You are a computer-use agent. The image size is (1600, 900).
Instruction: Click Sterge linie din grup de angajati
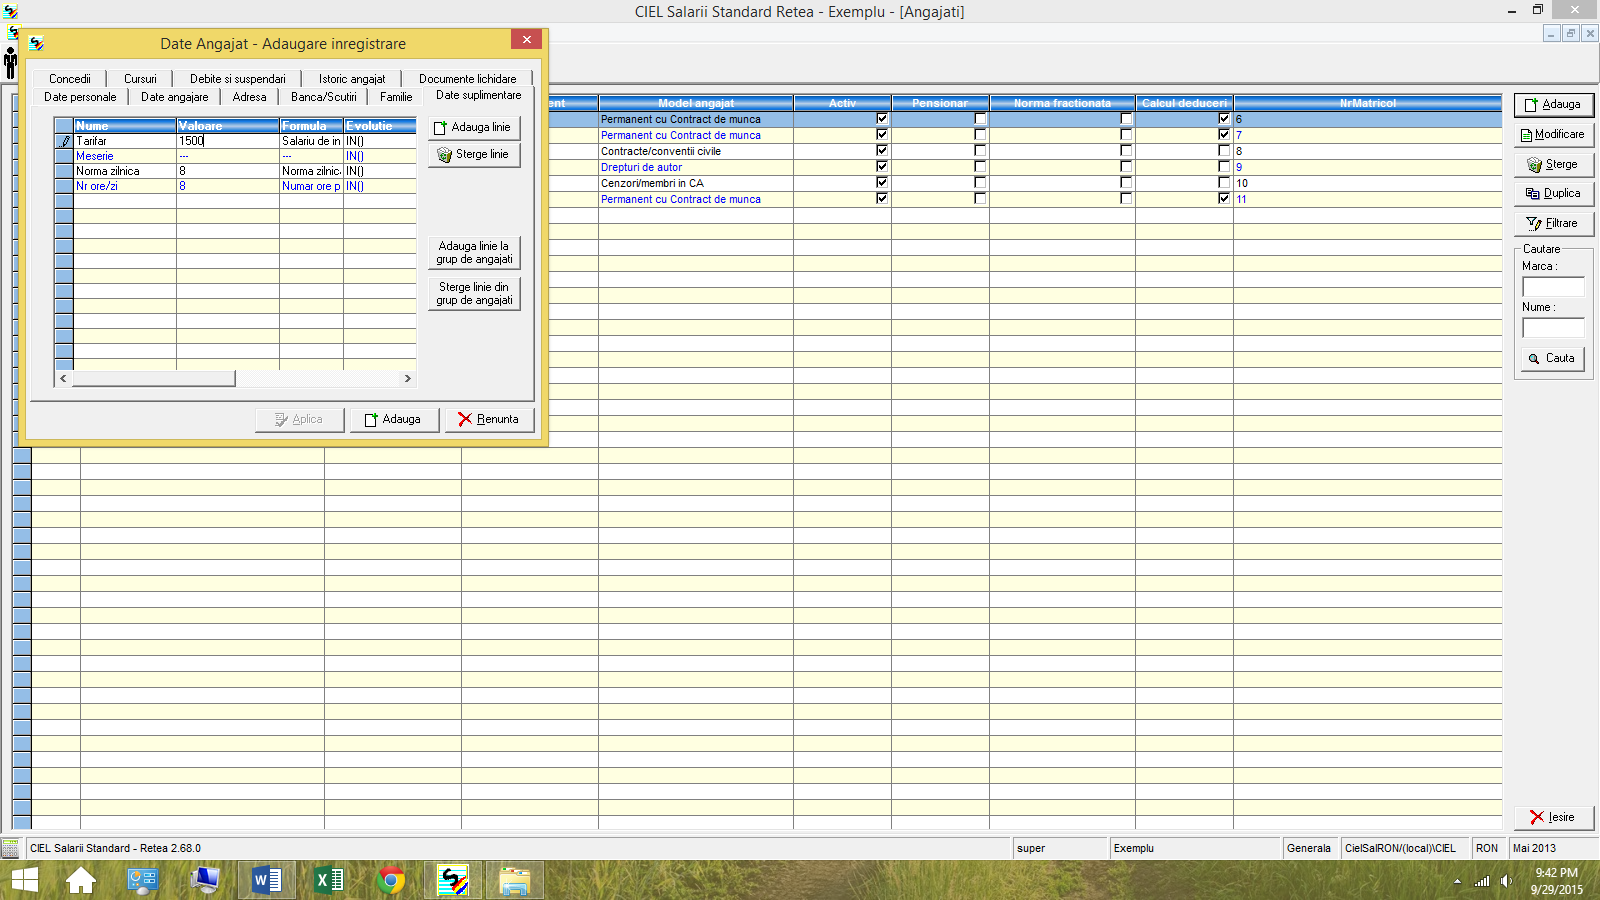[474, 293]
